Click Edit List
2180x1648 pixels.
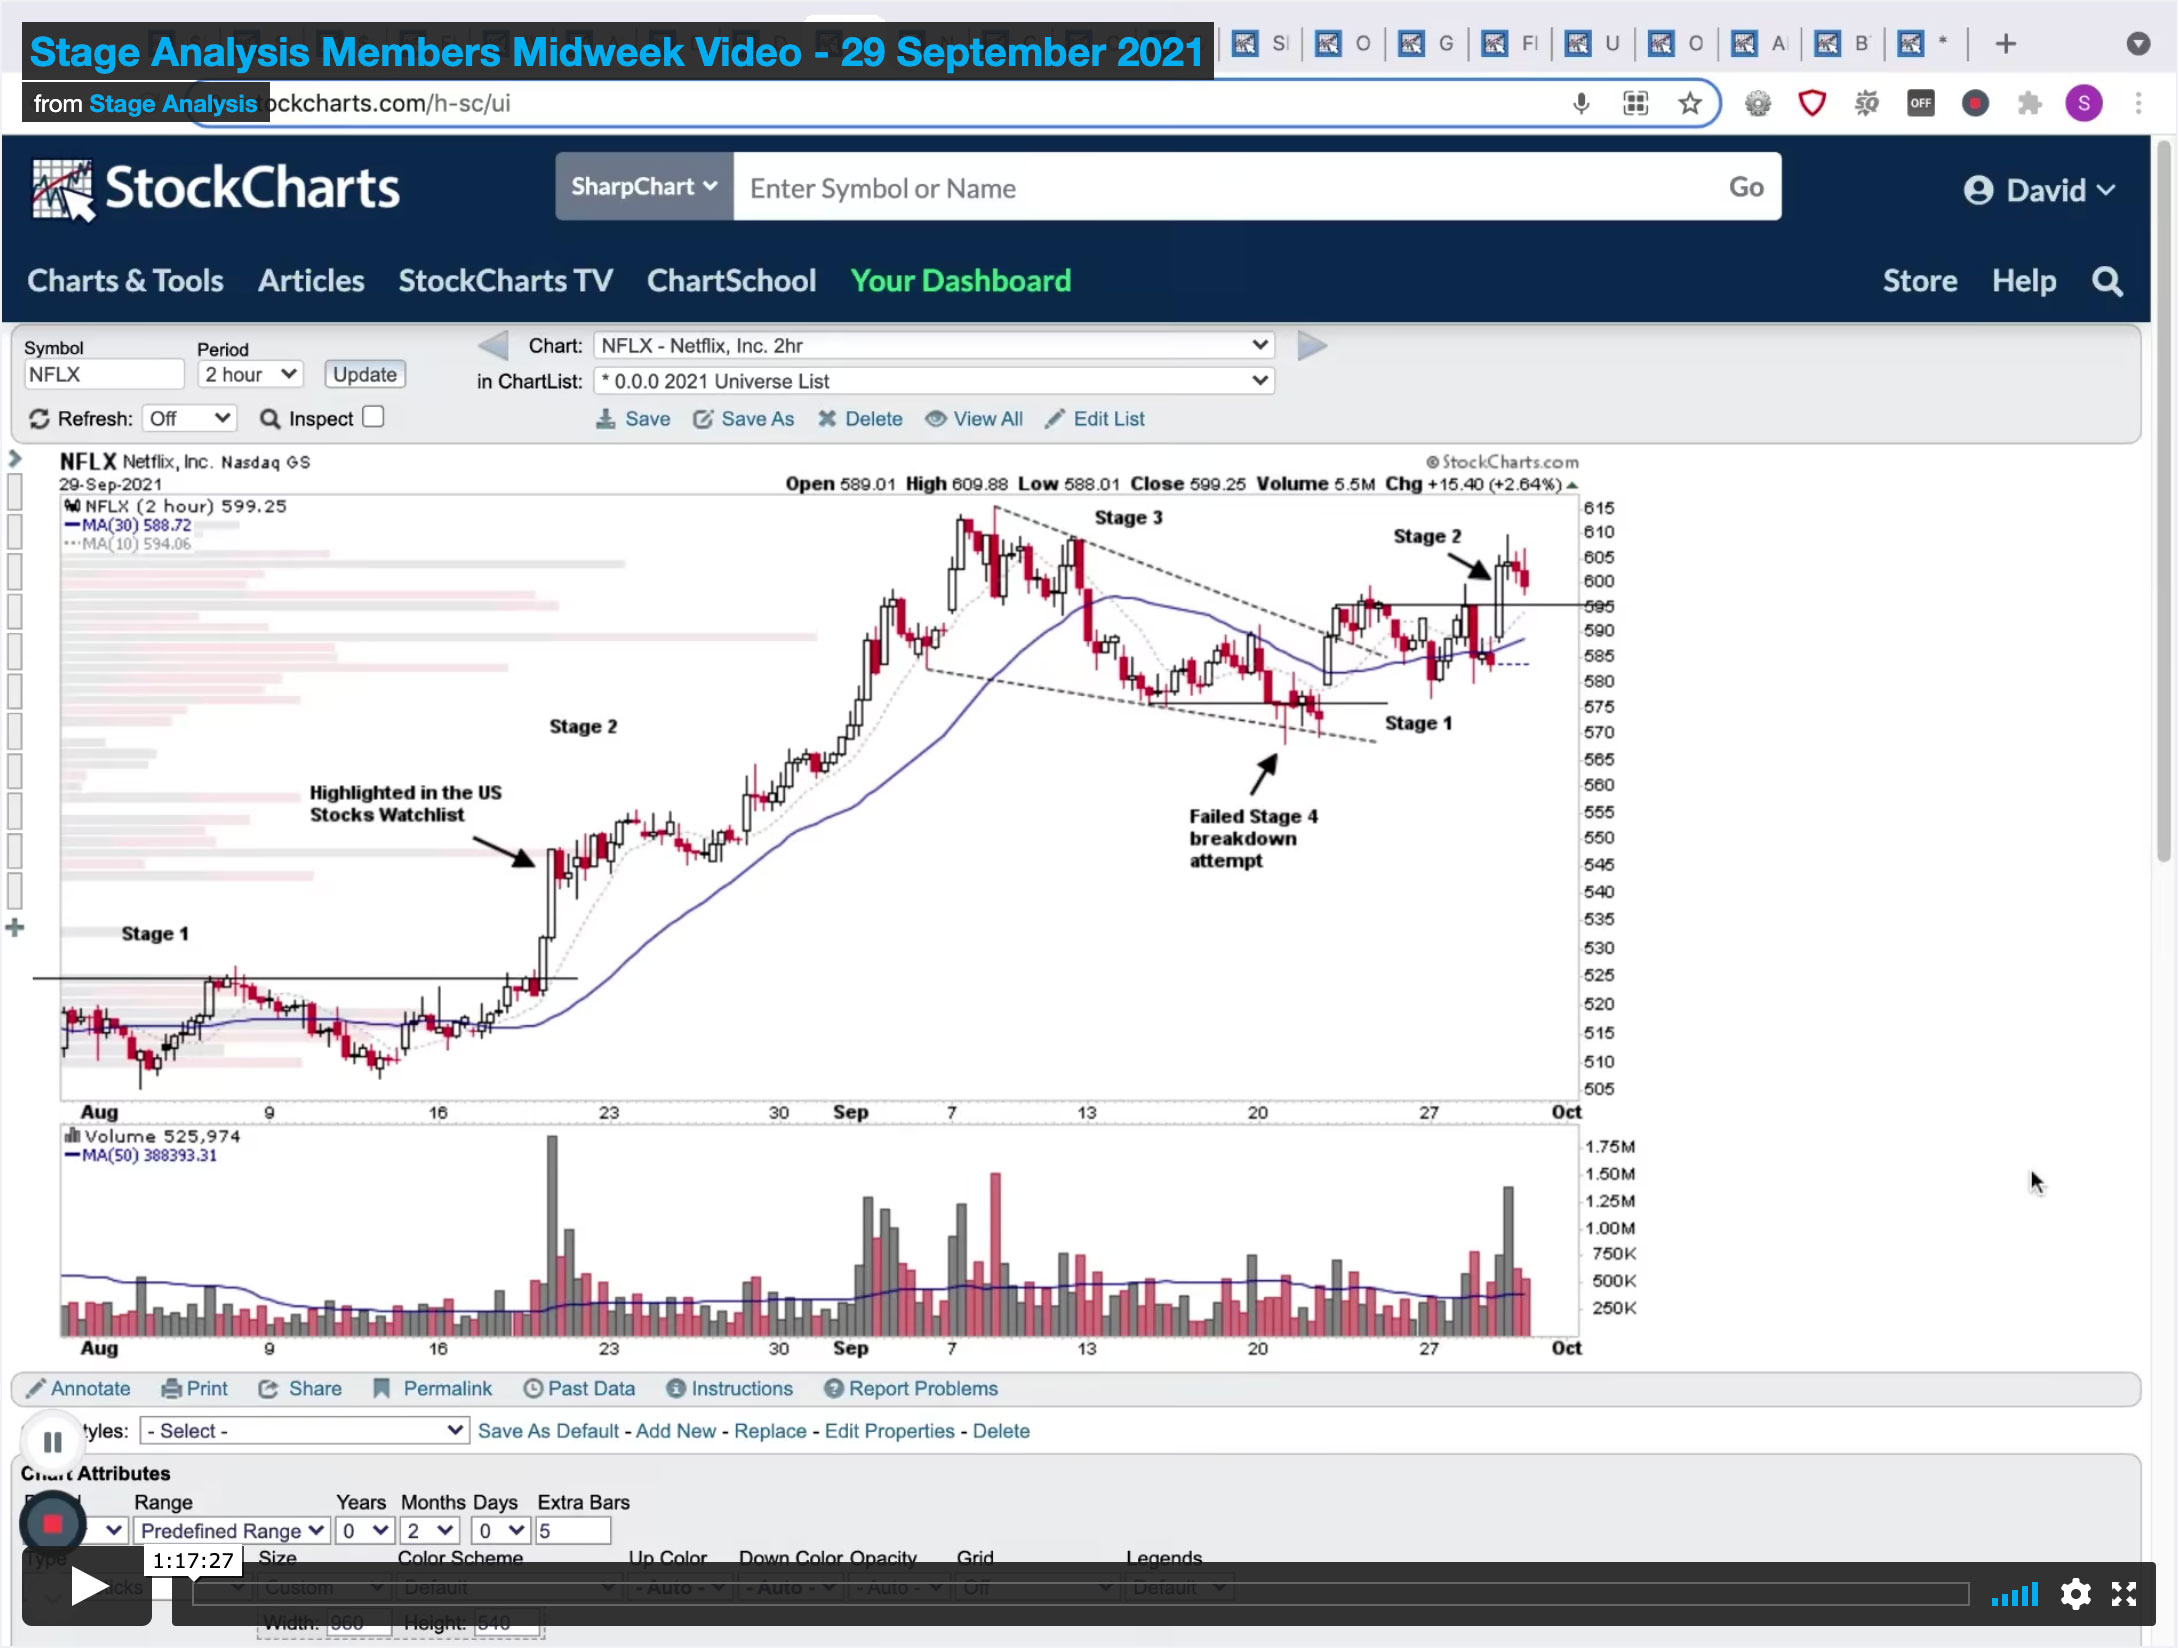point(1095,419)
